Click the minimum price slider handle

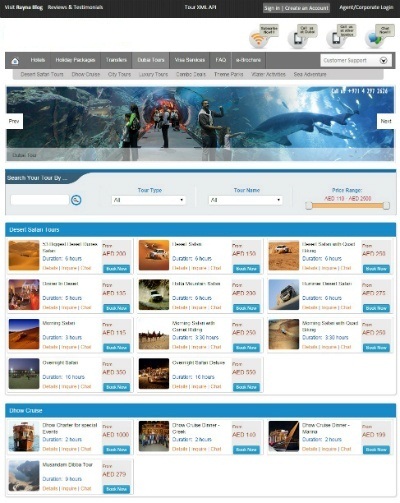(309, 206)
